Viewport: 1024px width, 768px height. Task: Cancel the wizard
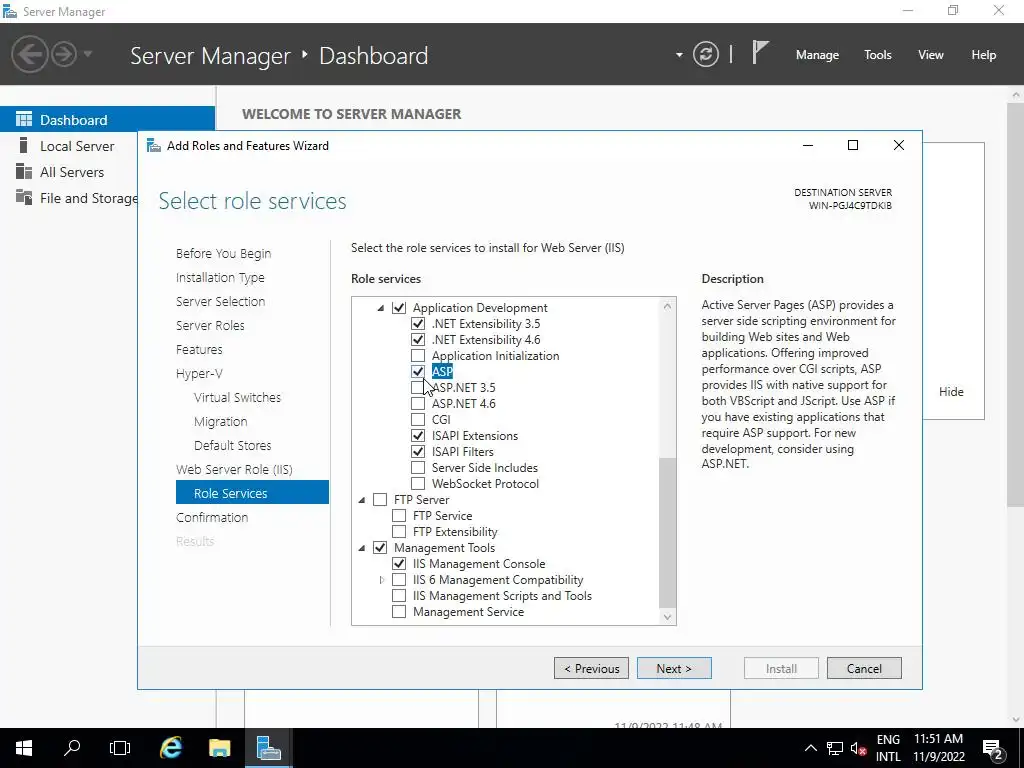[x=864, y=668]
